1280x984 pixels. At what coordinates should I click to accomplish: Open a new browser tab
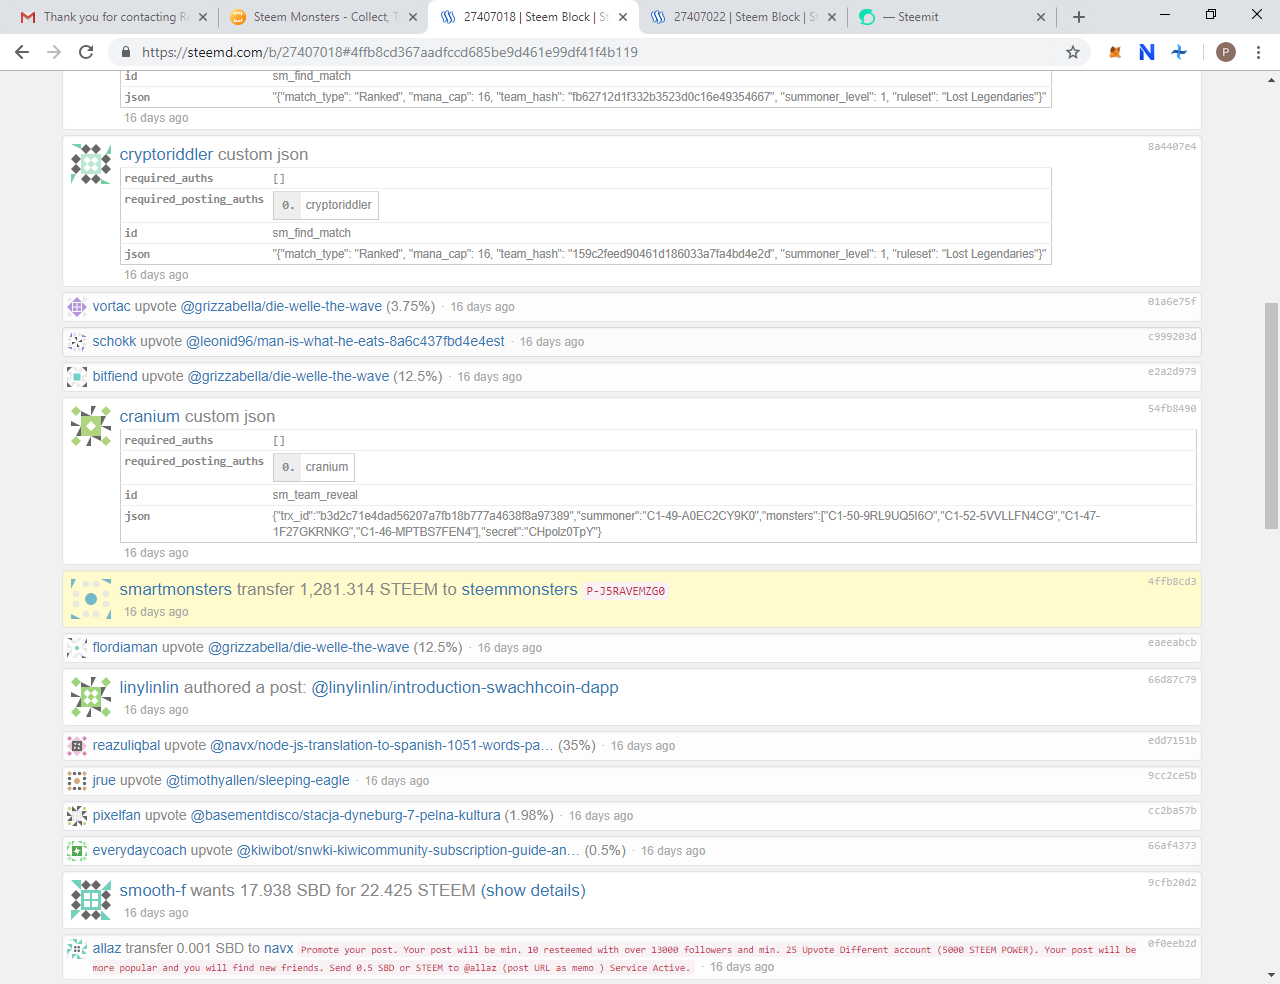[x=1078, y=17]
